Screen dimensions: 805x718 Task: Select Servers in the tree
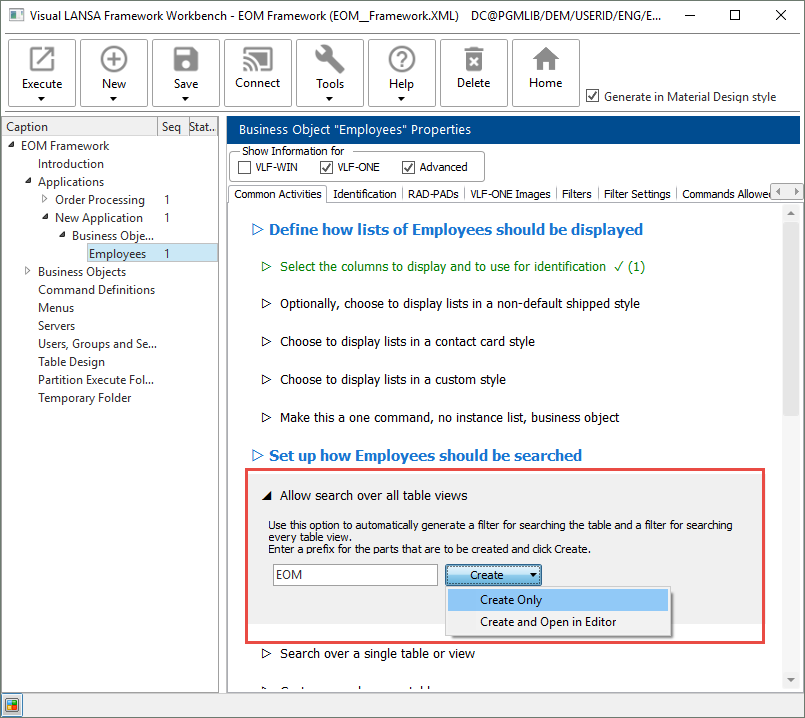pyautogui.click(x=56, y=325)
